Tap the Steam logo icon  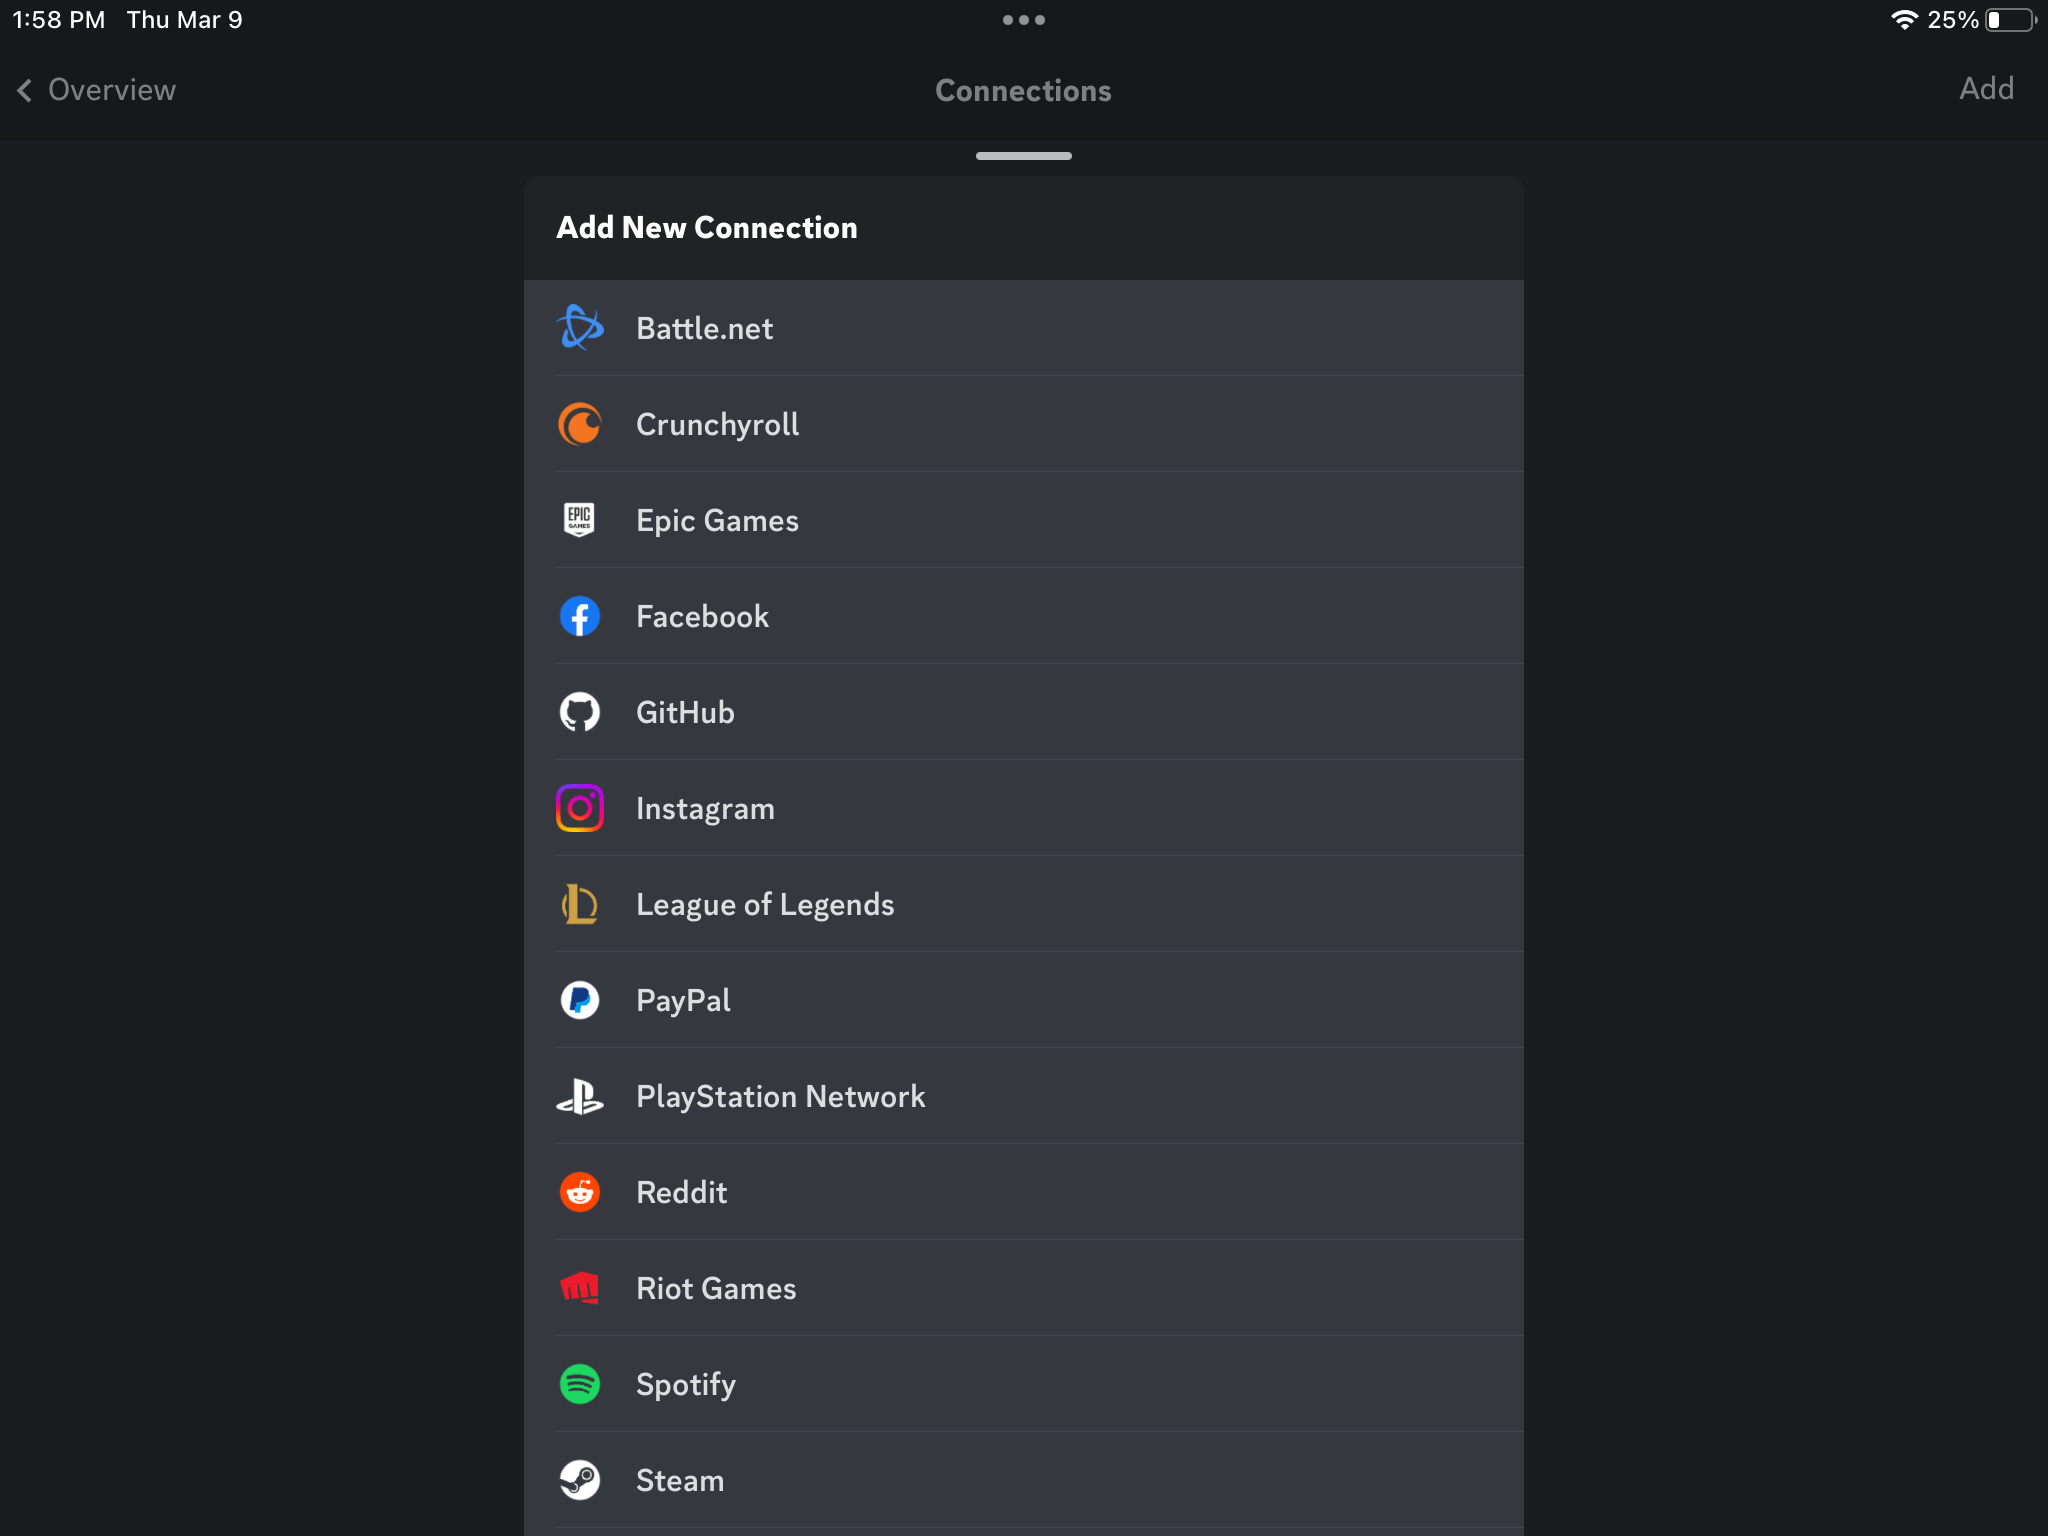580,1480
